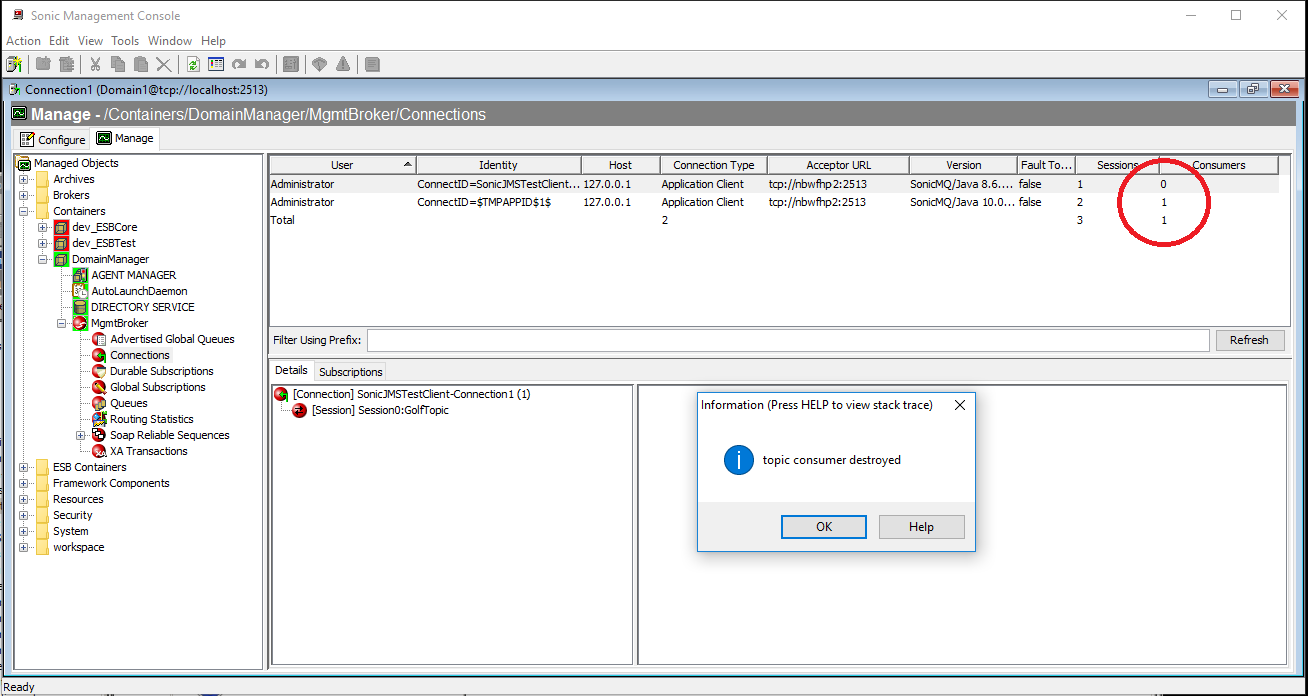1308x696 pixels.
Task: Select the dev_ESBCore container icon
Action: (61, 227)
